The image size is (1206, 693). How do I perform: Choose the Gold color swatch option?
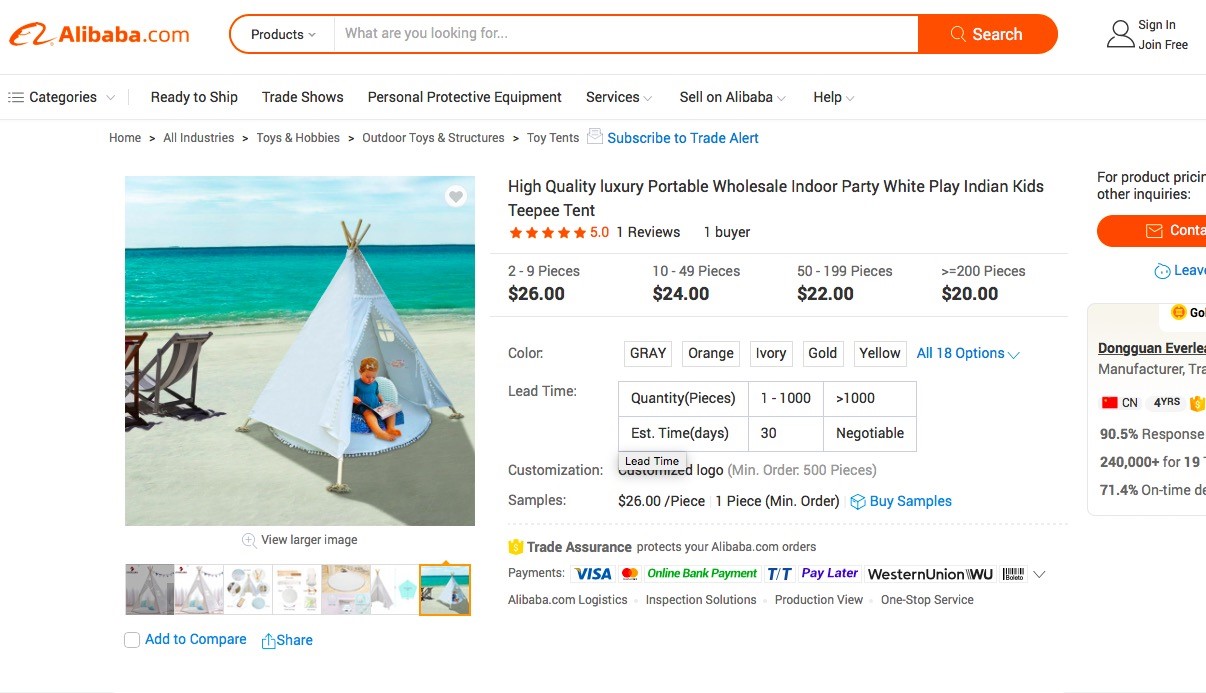(x=823, y=353)
